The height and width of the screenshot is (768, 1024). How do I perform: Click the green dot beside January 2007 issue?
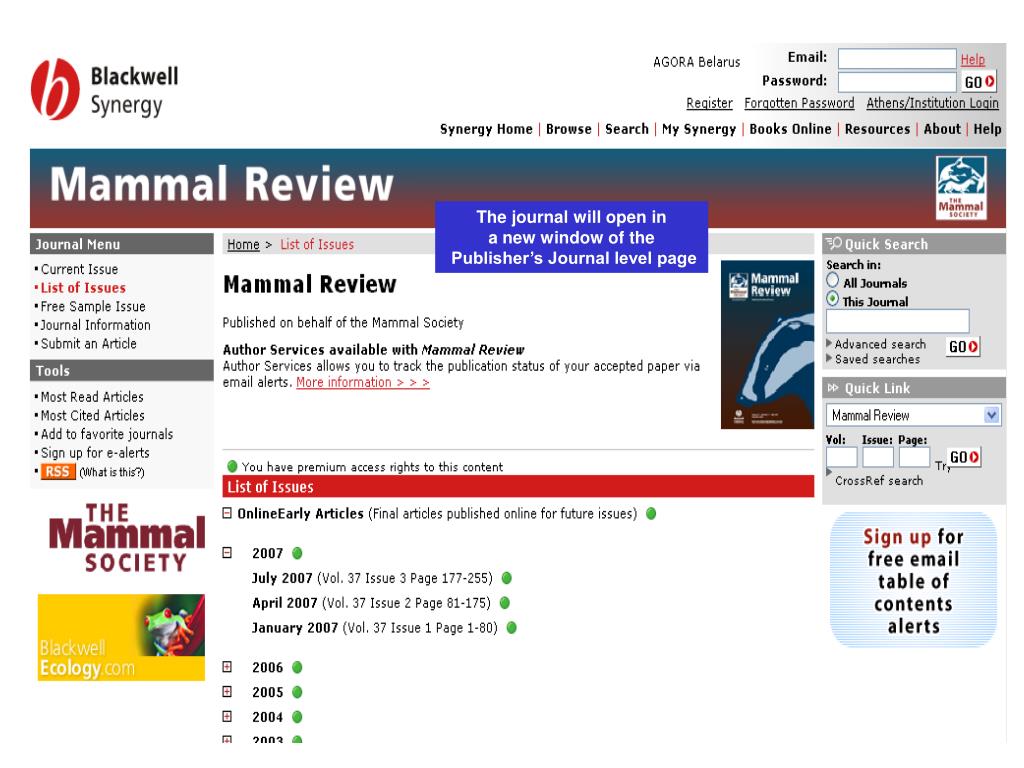511,628
